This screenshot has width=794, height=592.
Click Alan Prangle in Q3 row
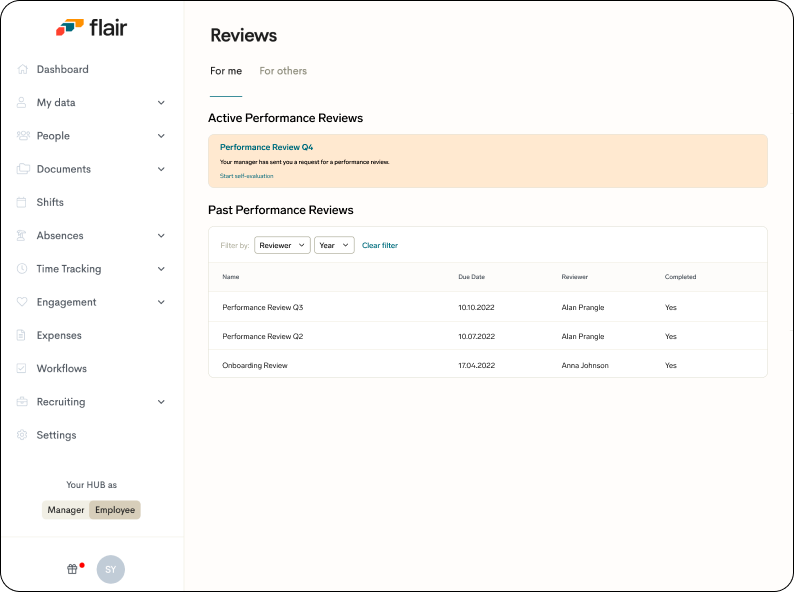[x=583, y=307]
